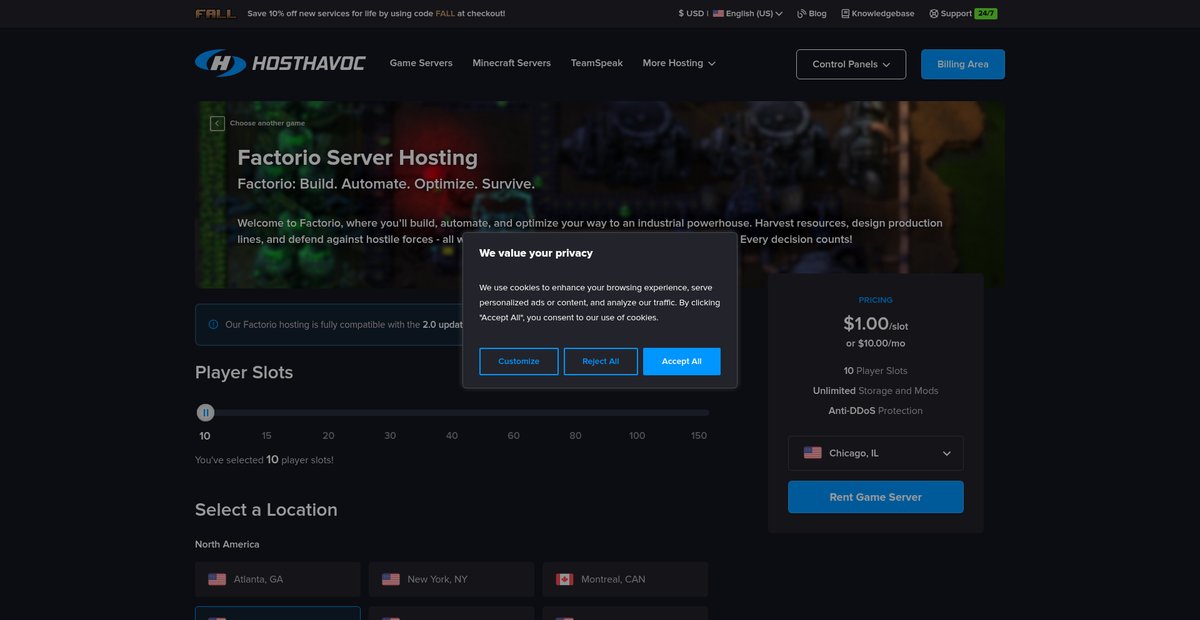1200x620 pixels.
Task: Click the North America region label
Action: [x=227, y=545]
